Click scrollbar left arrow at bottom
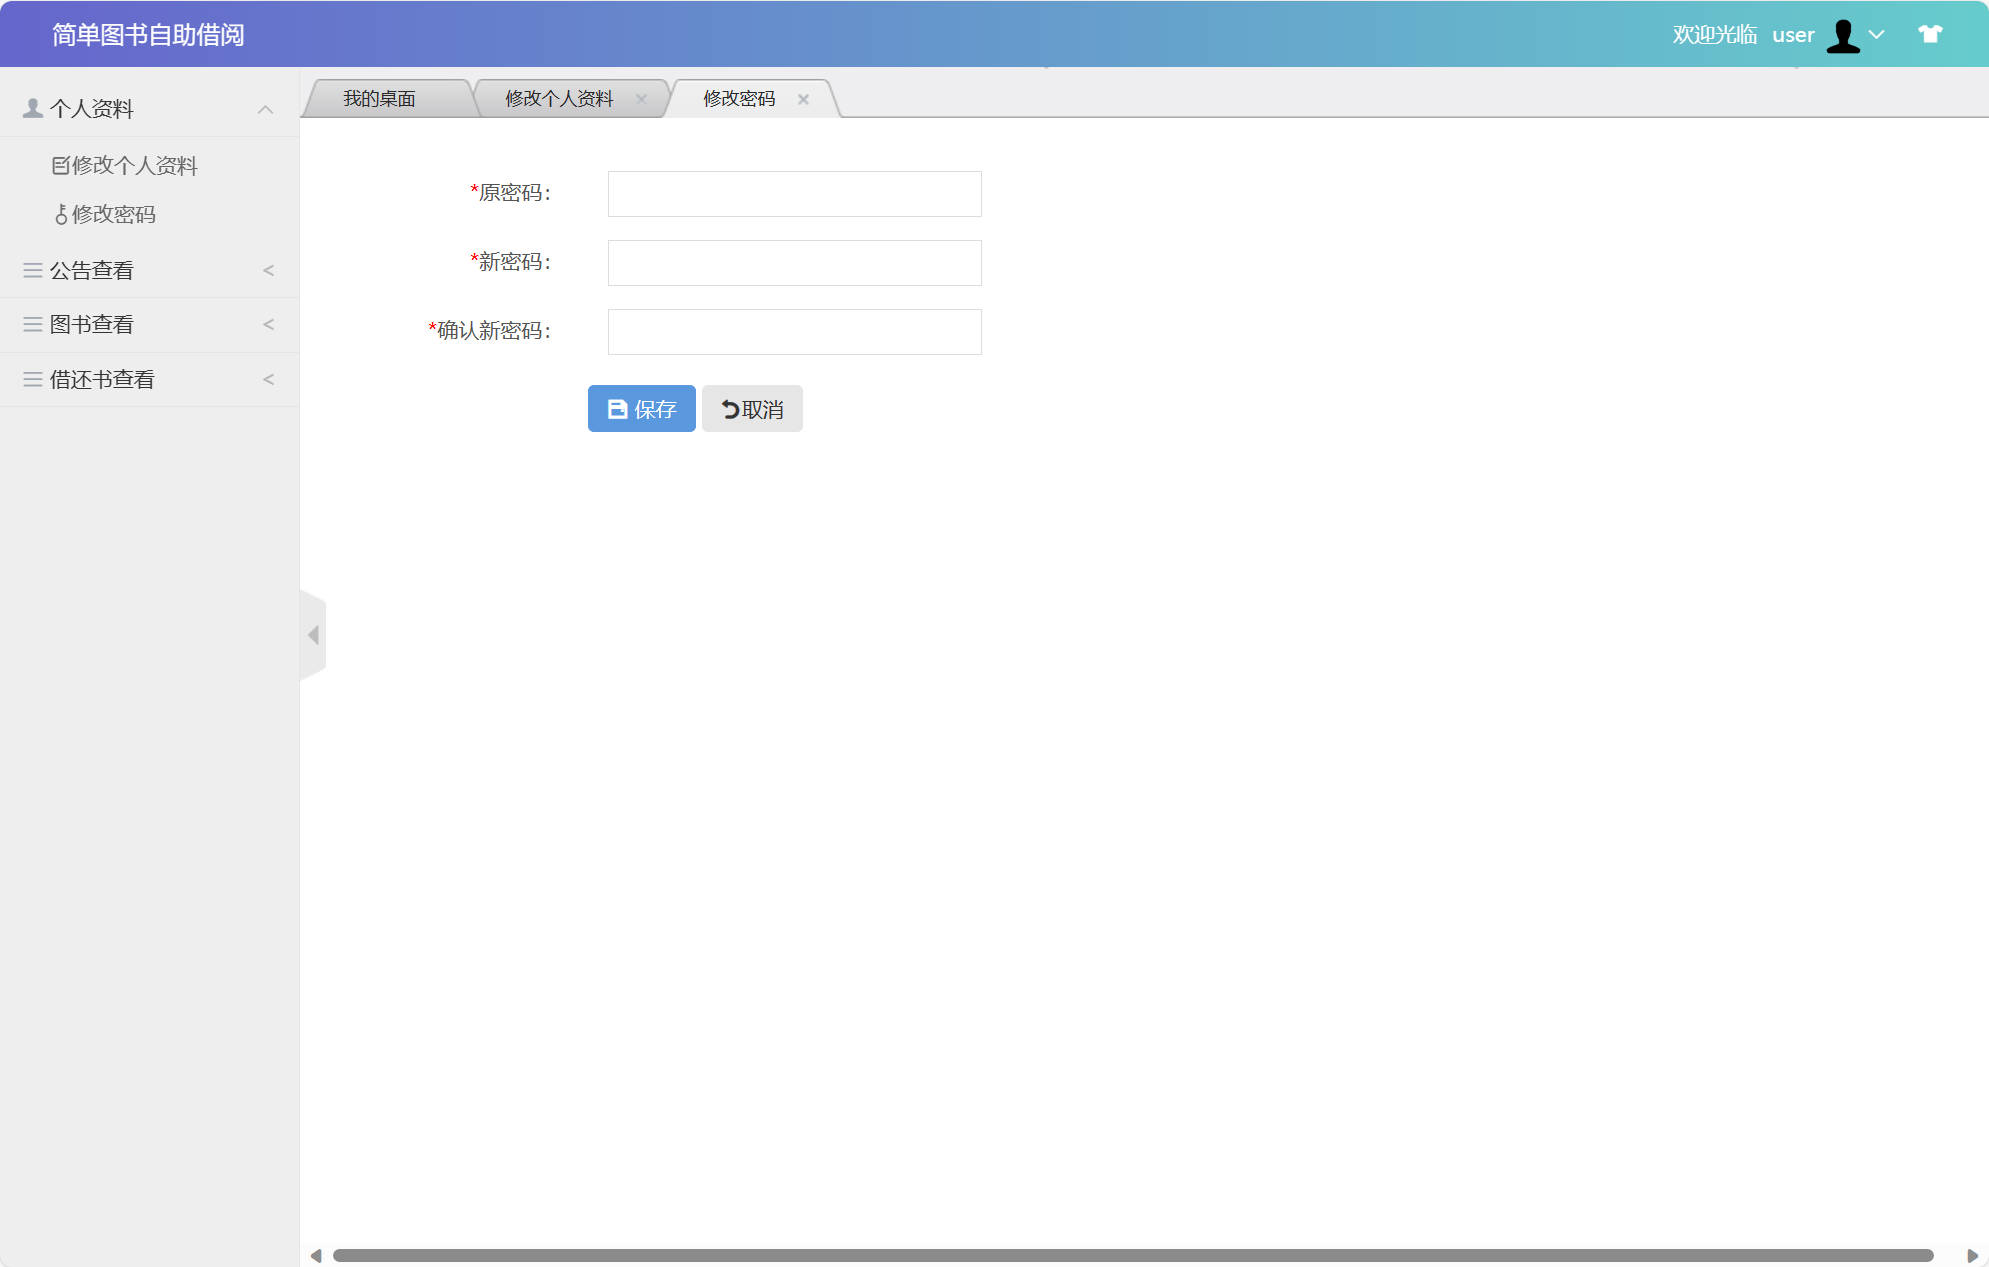 (316, 1256)
